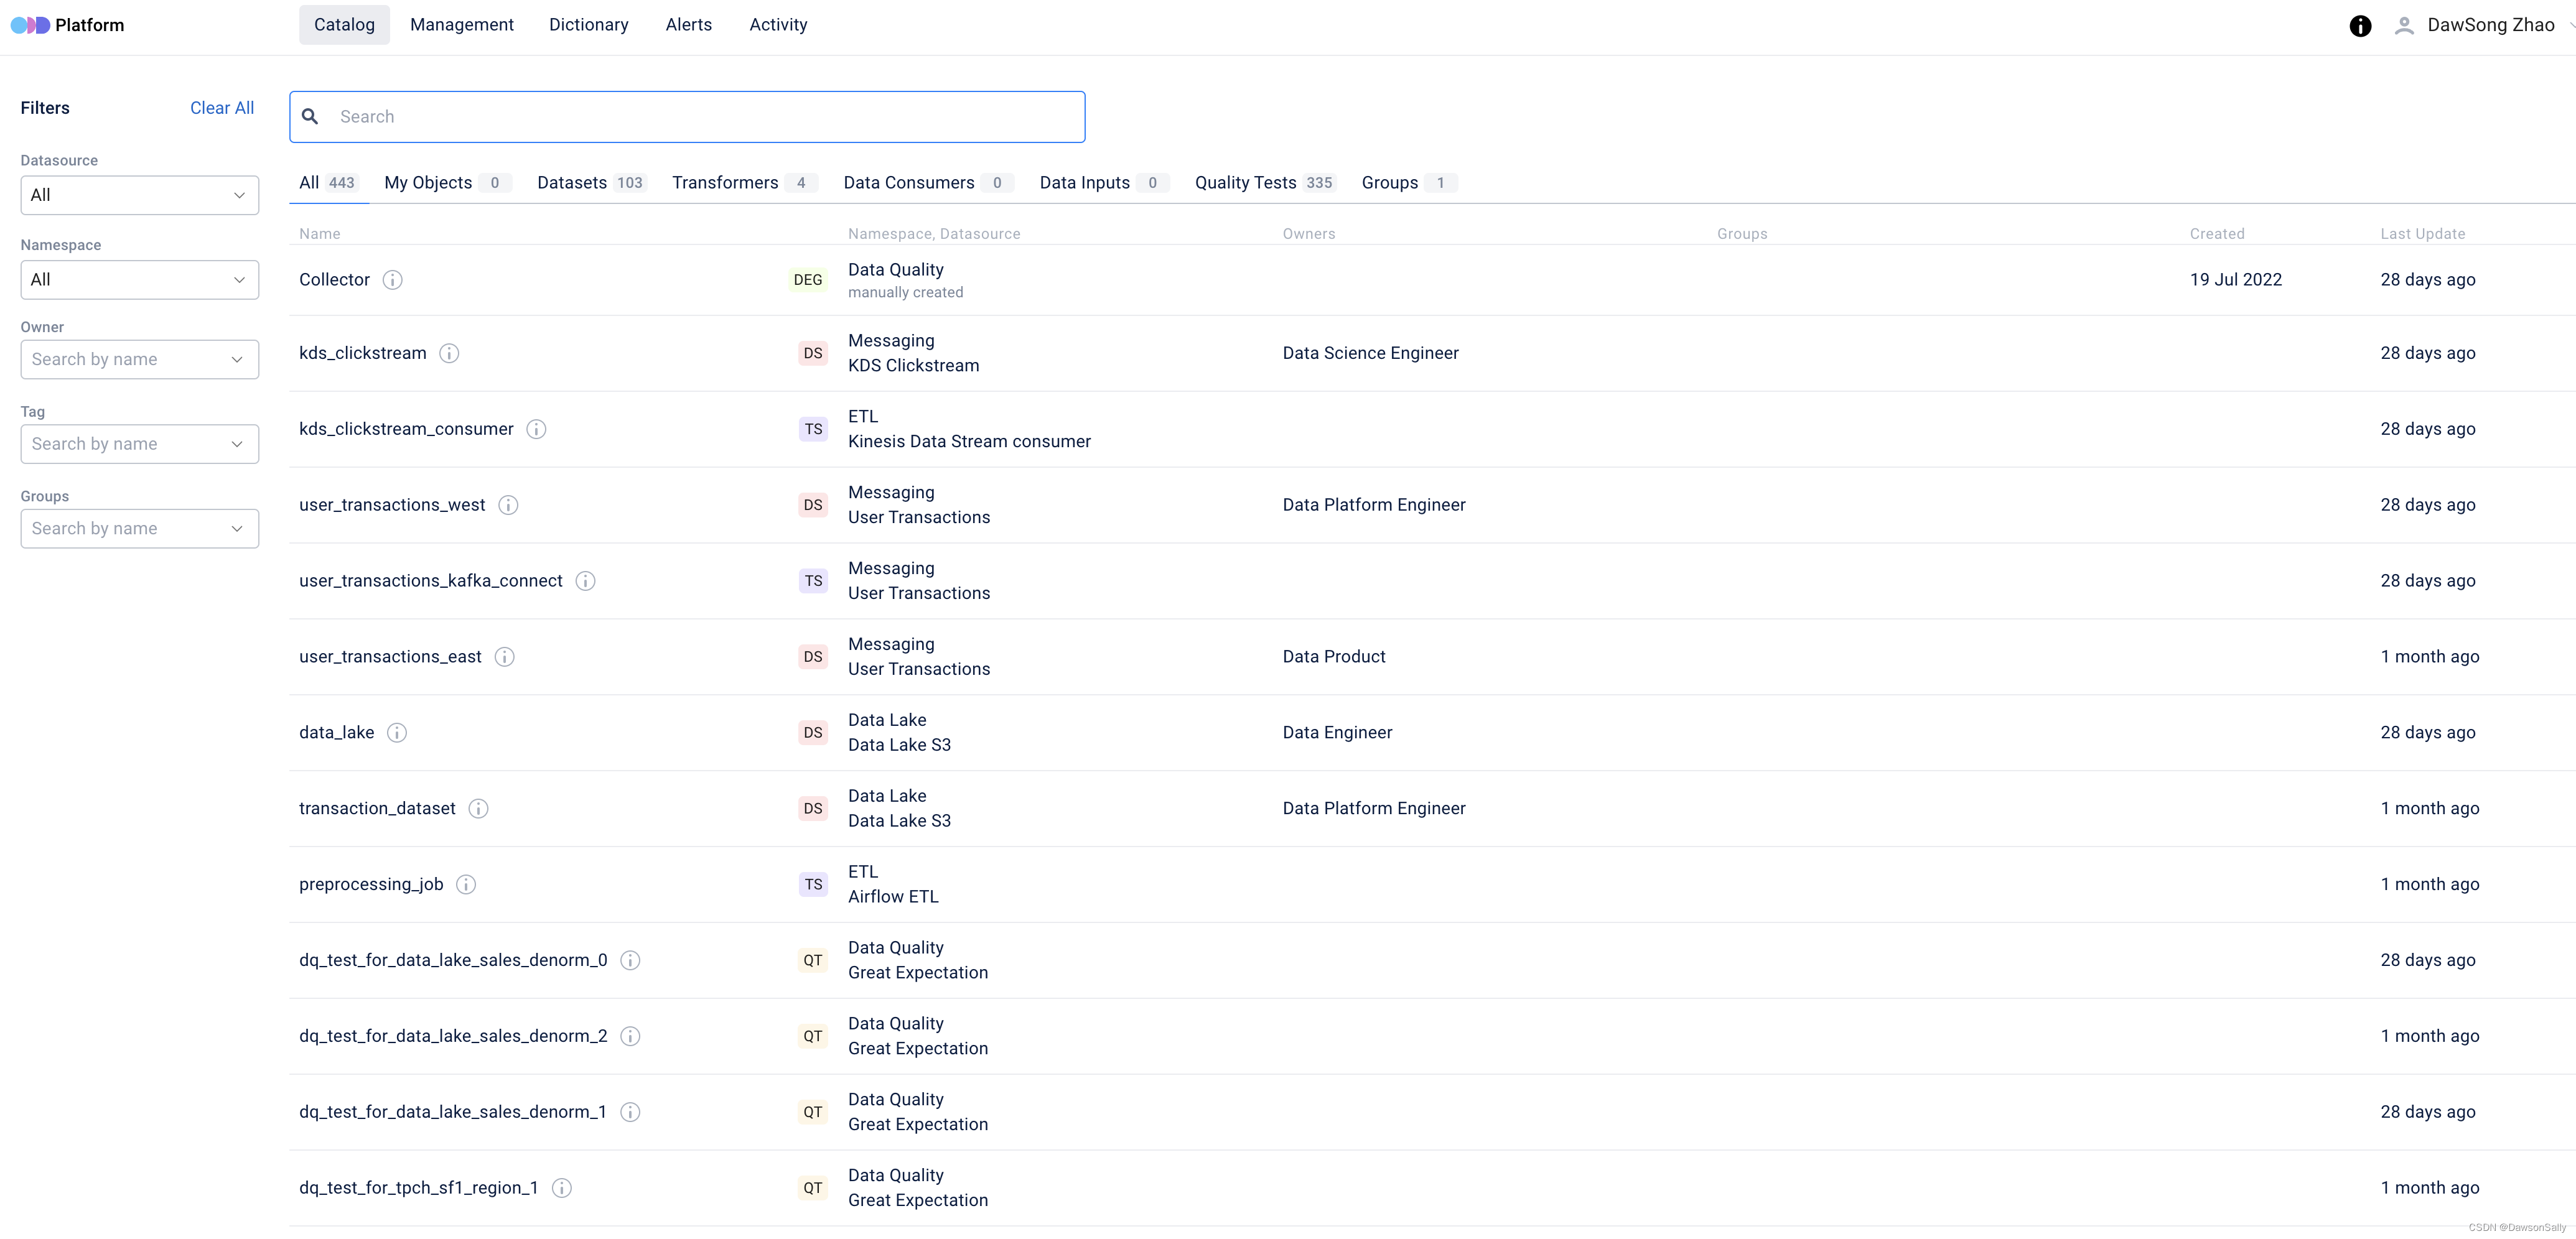Click info icon beside preprocessing_job
Viewport: 2576px width, 1239px height.
466,884
